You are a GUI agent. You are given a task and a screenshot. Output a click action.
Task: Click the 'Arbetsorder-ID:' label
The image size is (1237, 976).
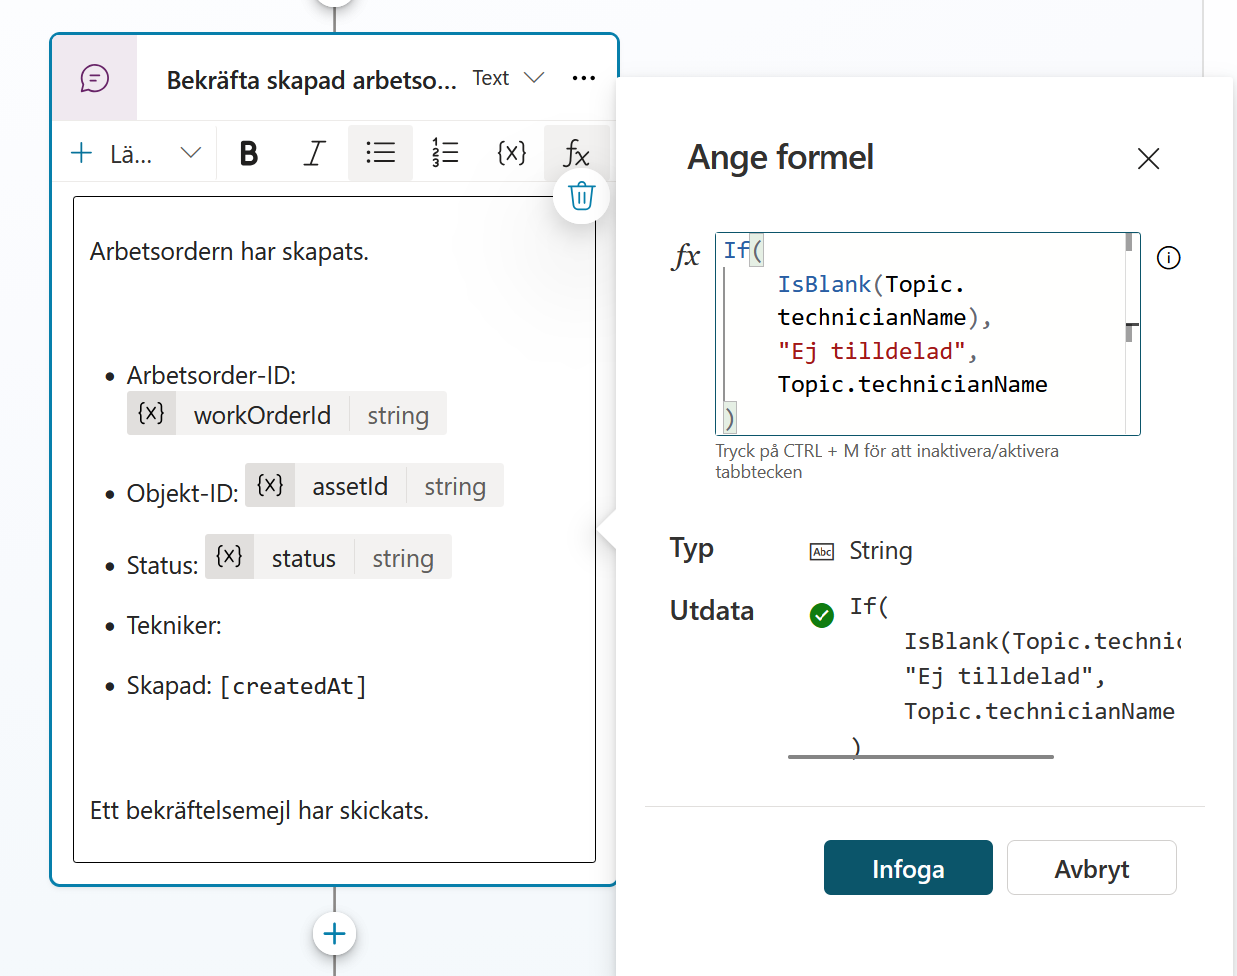[x=211, y=376]
